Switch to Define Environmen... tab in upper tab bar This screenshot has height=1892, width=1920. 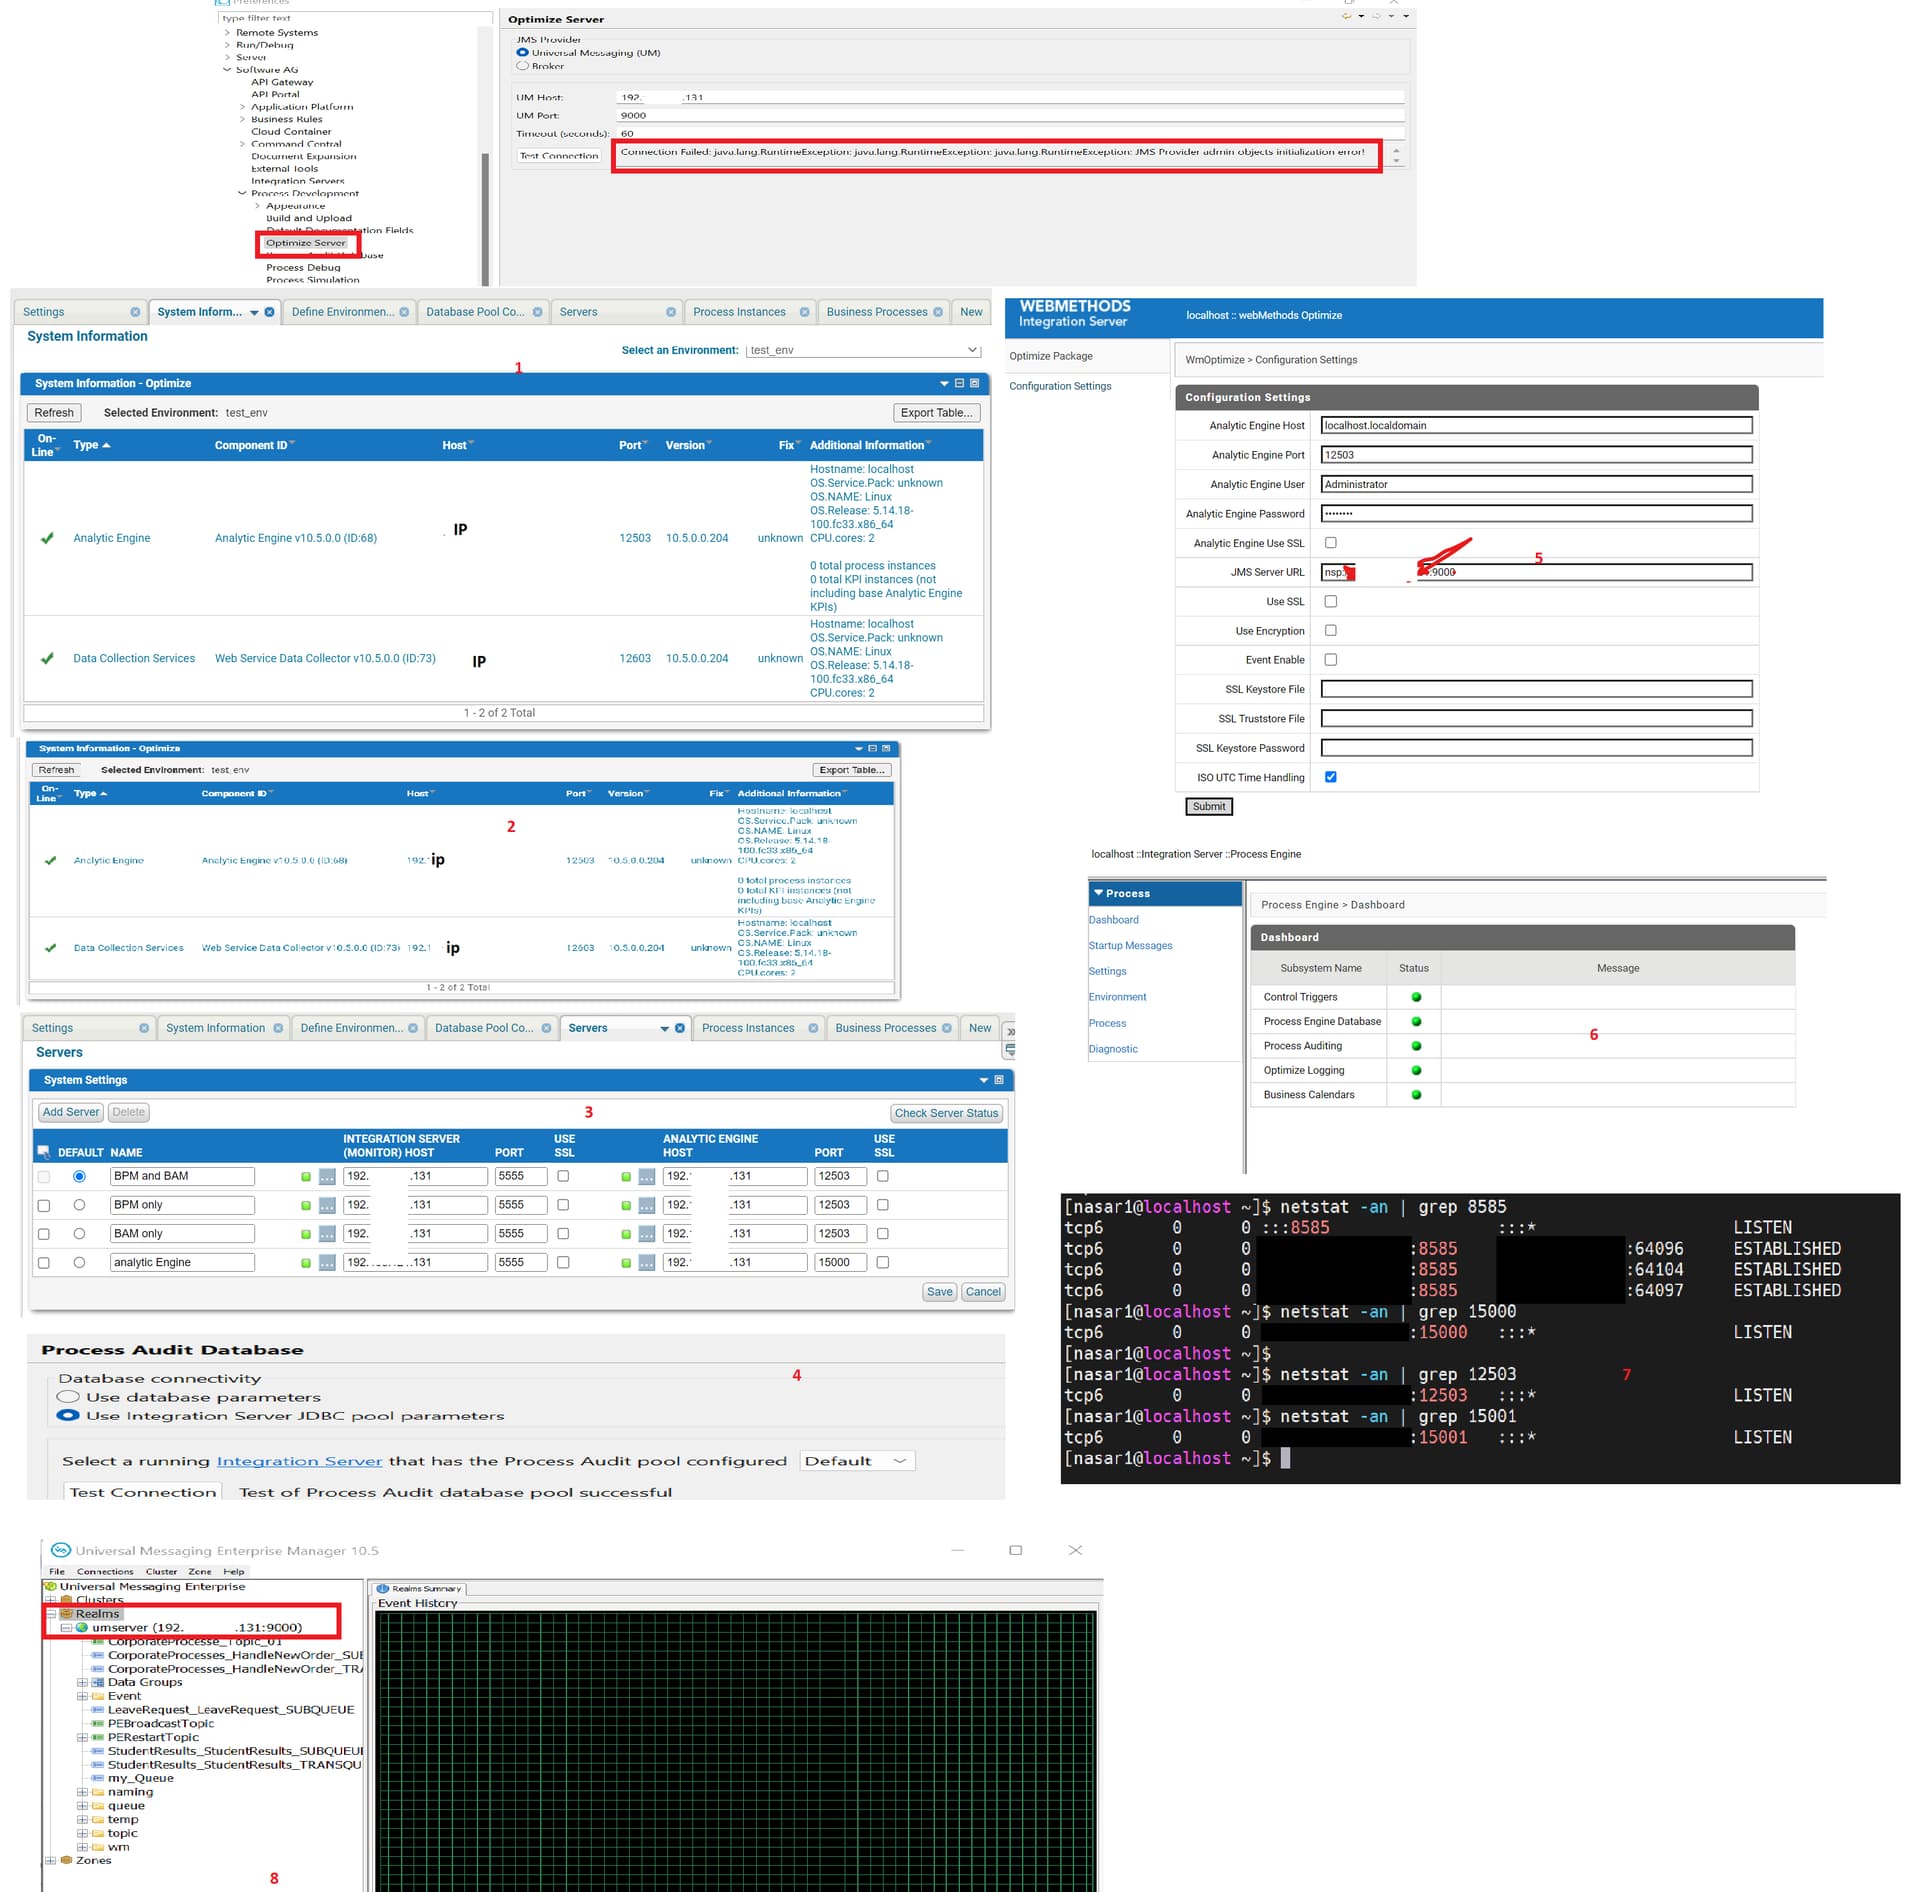click(343, 313)
